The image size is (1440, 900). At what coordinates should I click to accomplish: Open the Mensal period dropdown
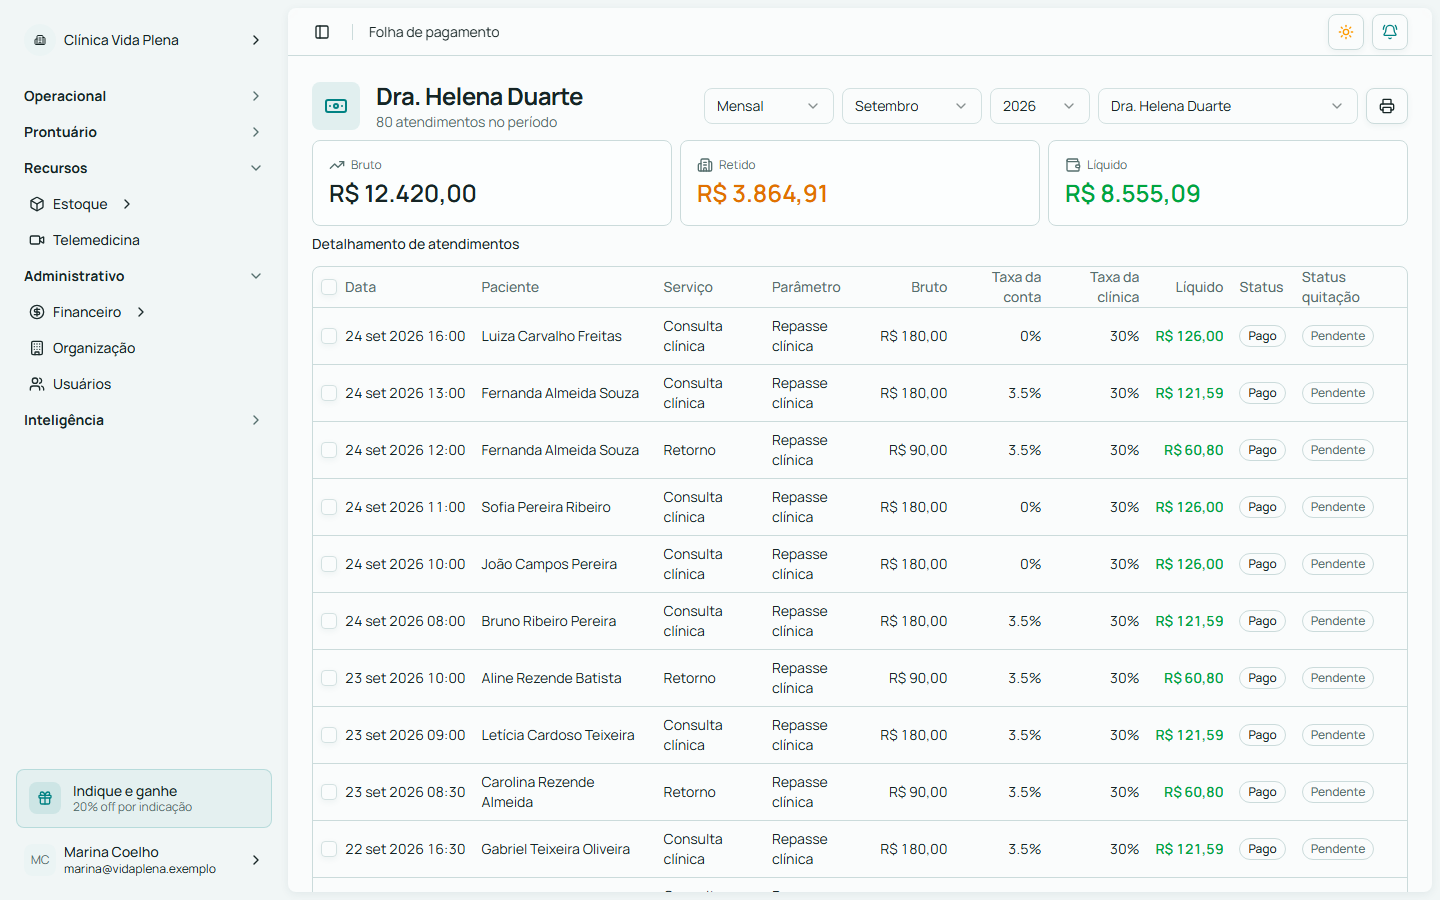(x=768, y=106)
